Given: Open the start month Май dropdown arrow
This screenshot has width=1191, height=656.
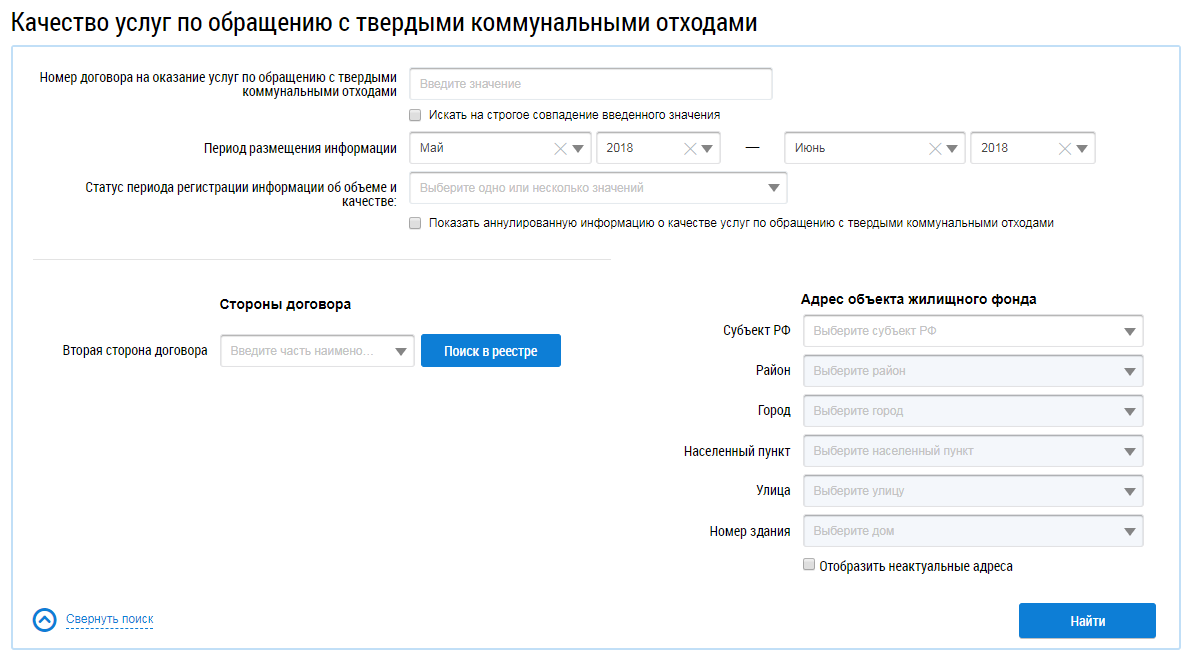Looking at the screenshot, I should [x=578, y=149].
